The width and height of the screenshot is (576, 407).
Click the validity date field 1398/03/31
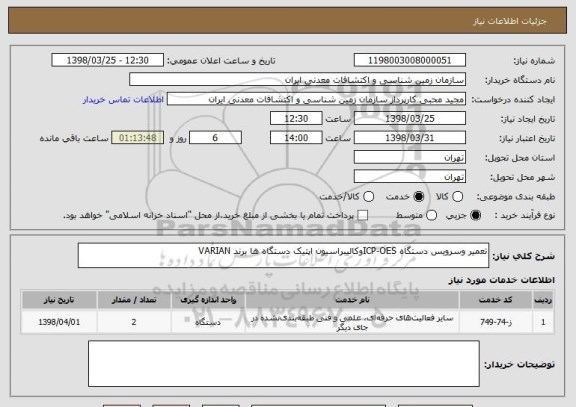(410, 138)
